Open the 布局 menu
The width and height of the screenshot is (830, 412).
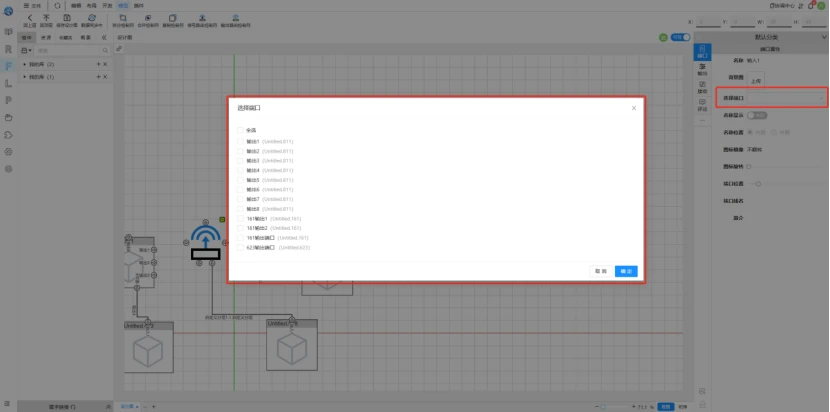tap(92, 5)
